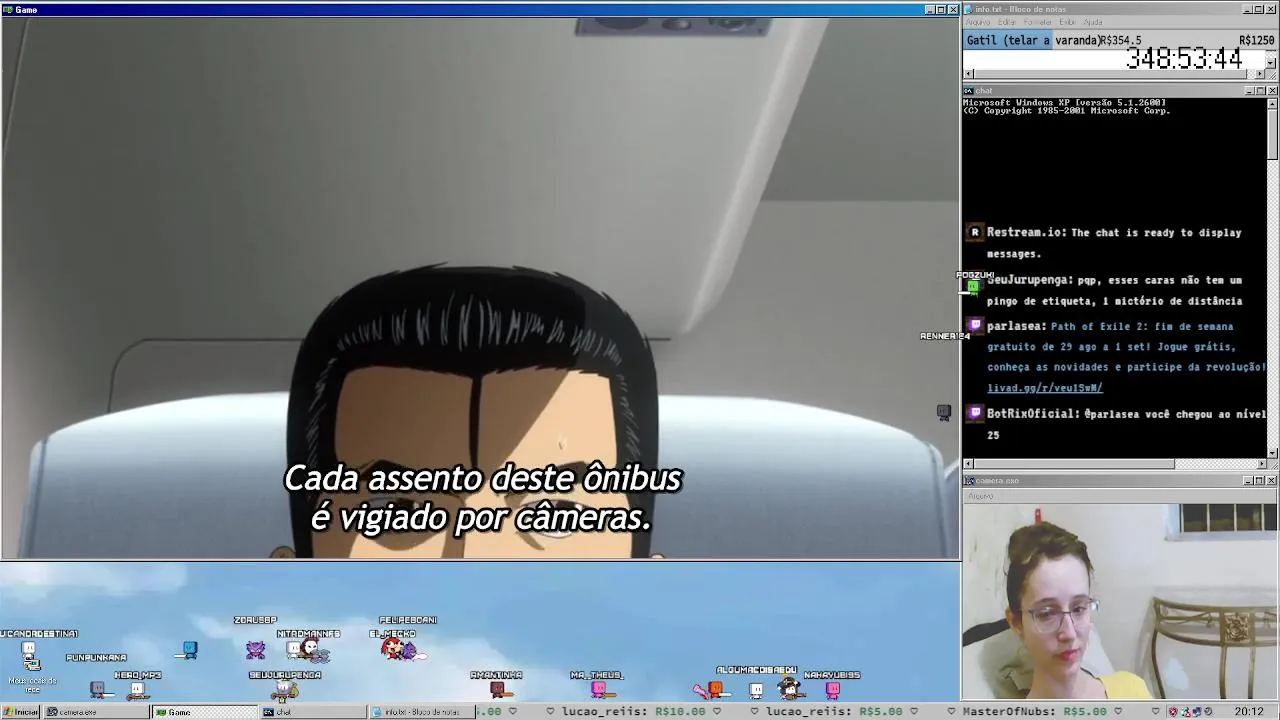This screenshot has width=1280, height=720.
Task: Click the scroll-up arrow in chat window
Action: click(x=1272, y=103)
